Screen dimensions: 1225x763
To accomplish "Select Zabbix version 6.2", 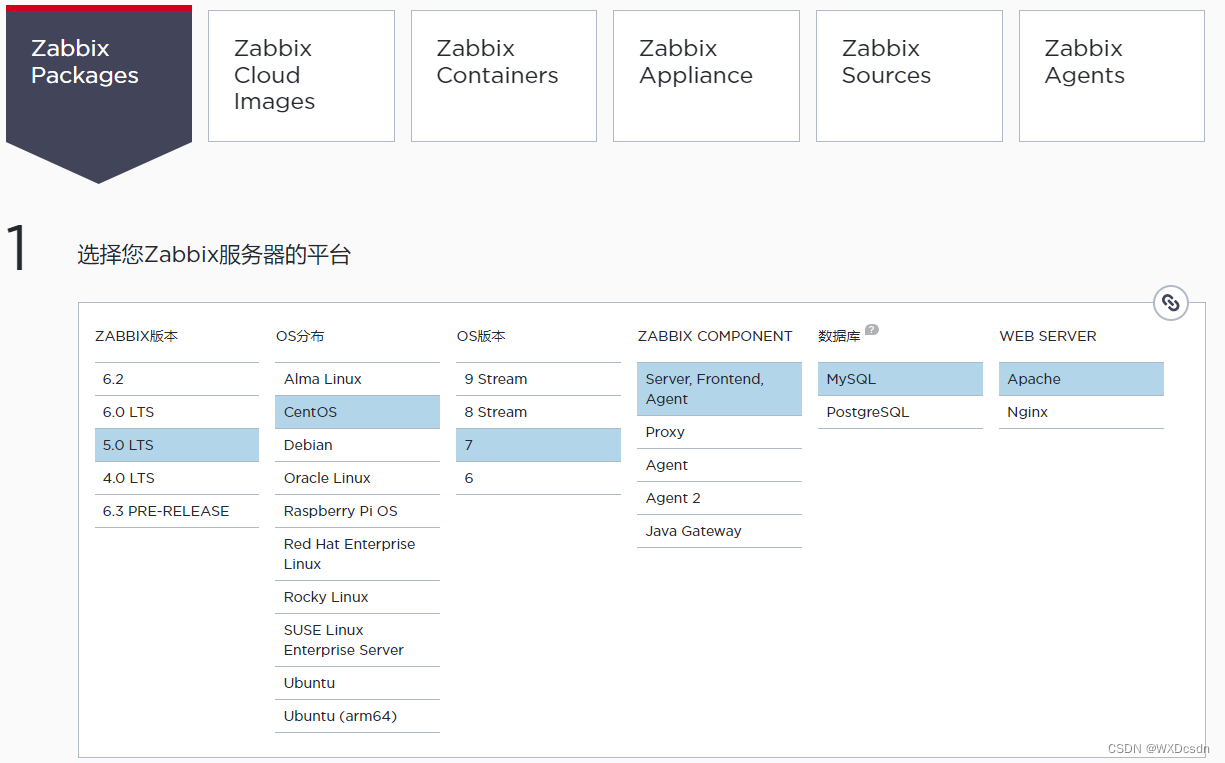I will point(176,378).
